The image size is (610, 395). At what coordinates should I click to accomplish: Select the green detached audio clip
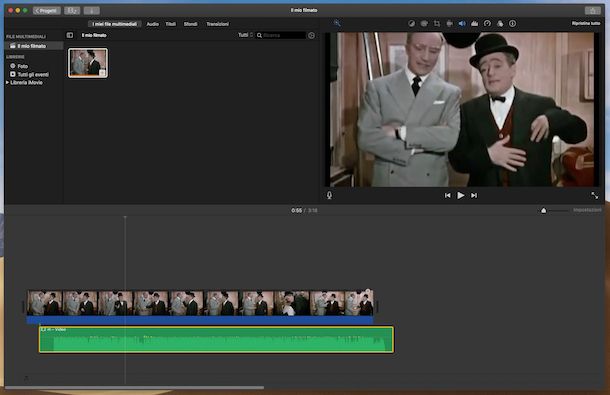click(216, 340)
